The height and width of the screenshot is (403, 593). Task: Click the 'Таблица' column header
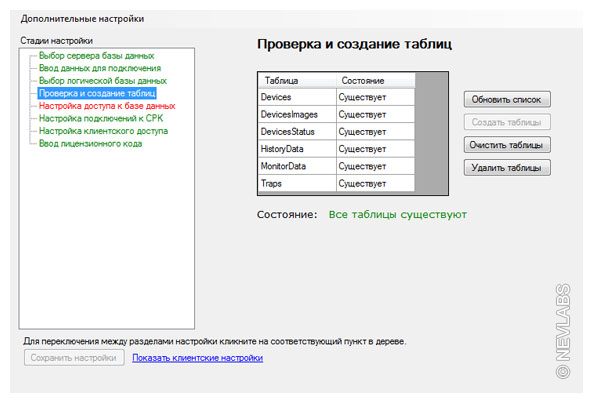pos(297,81)
